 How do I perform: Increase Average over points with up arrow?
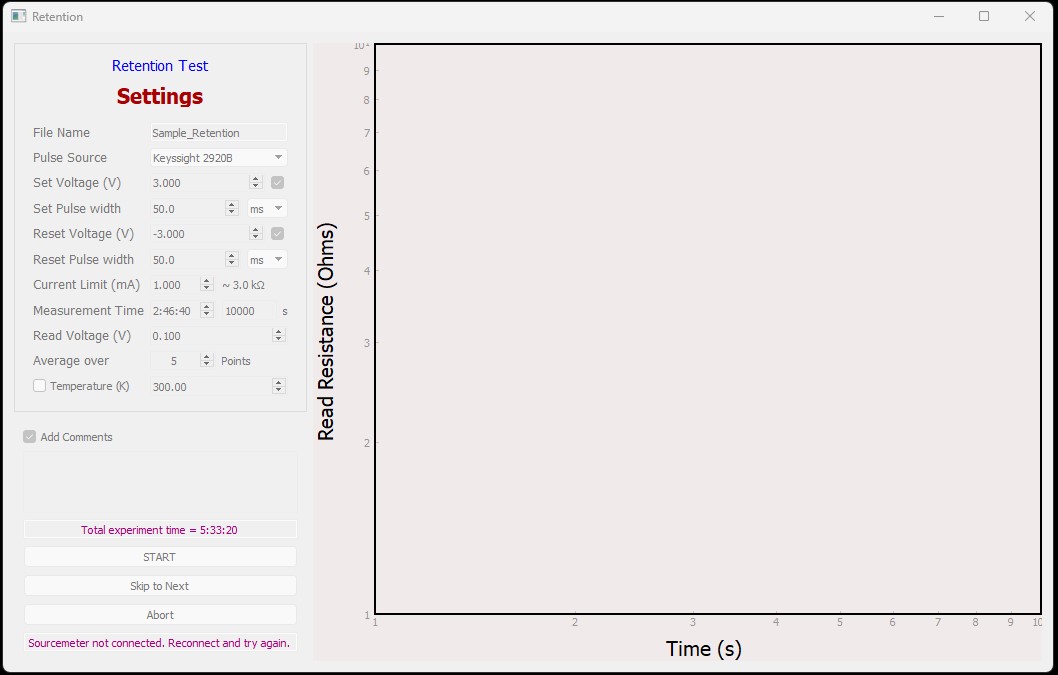click(x=207, y=357)
